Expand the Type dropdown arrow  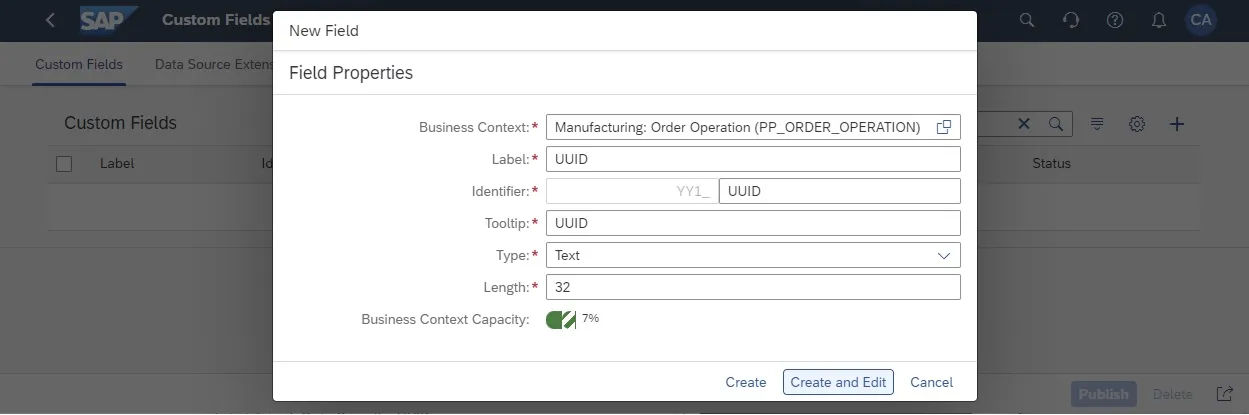pos(943,255)
